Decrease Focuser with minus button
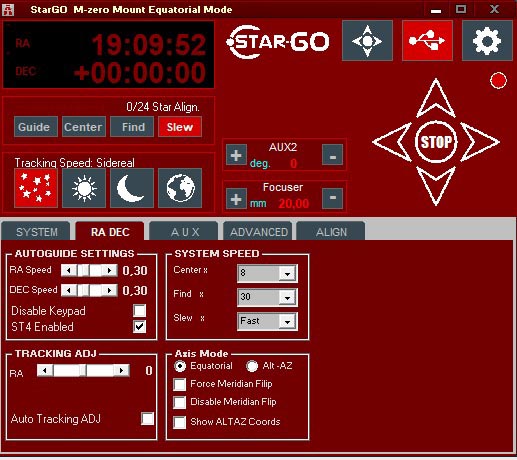The width and height of the screenshot is (517, 460). click(x=332, y=199)
